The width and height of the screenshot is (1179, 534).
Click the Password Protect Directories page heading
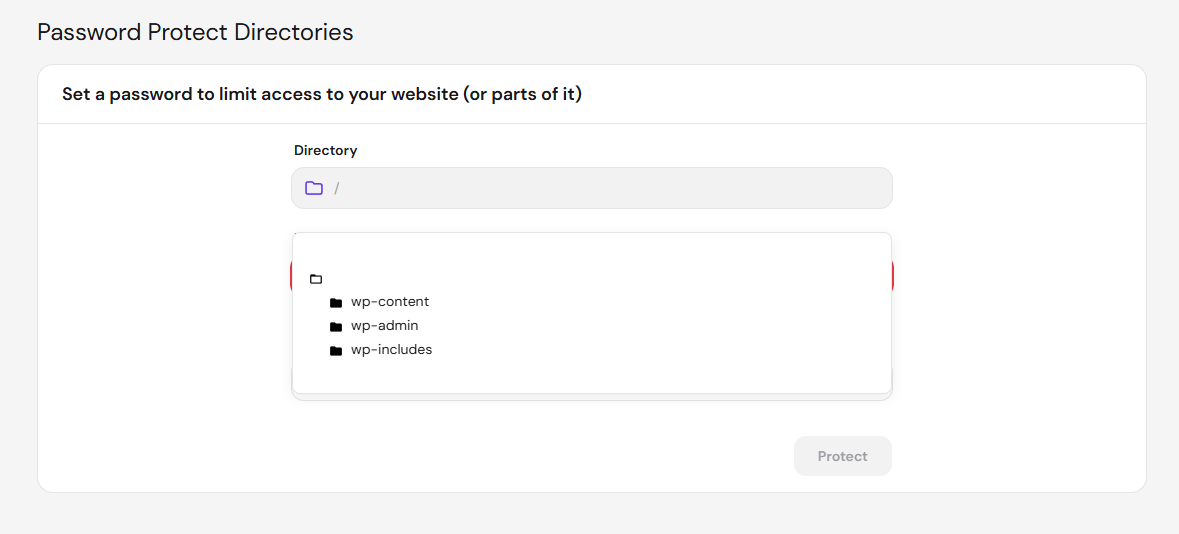[x=195, y=32]
